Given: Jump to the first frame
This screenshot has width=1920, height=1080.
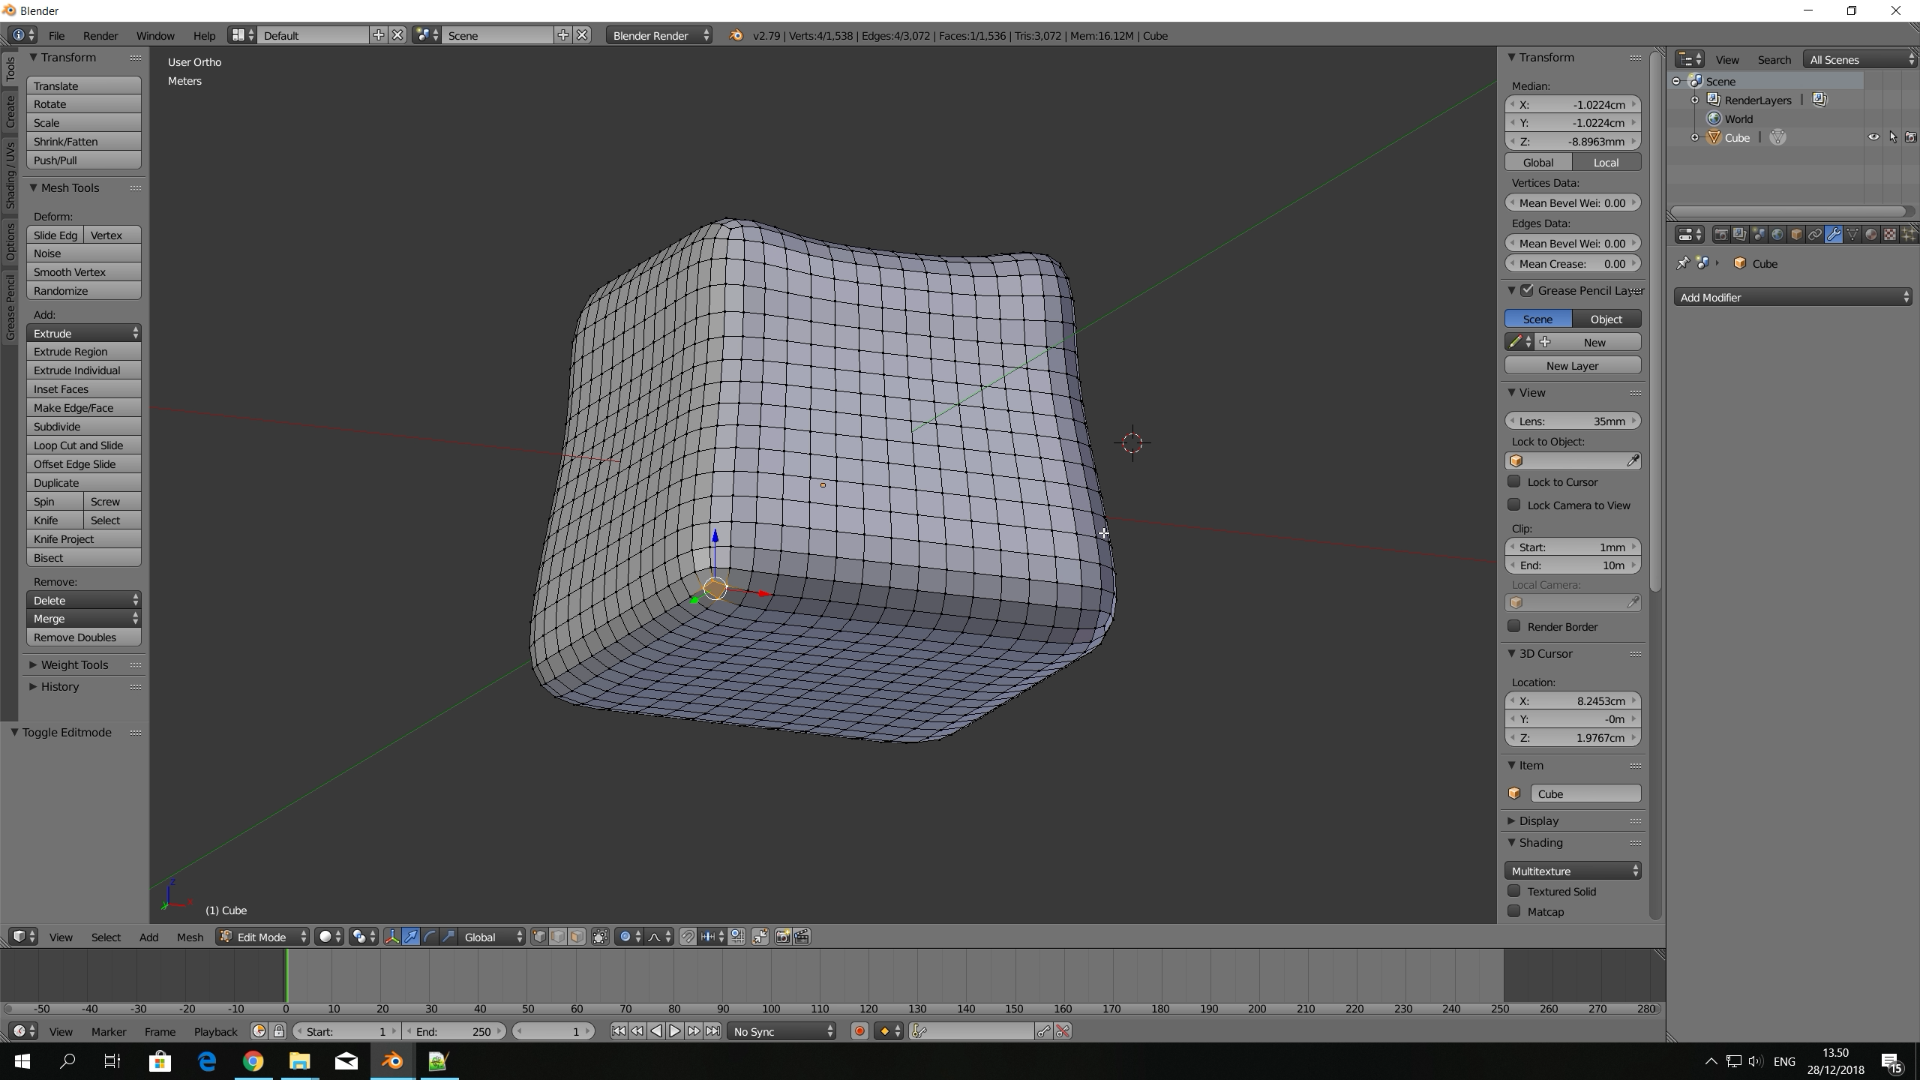Looking at the screenshot, I should point(618,1031).
